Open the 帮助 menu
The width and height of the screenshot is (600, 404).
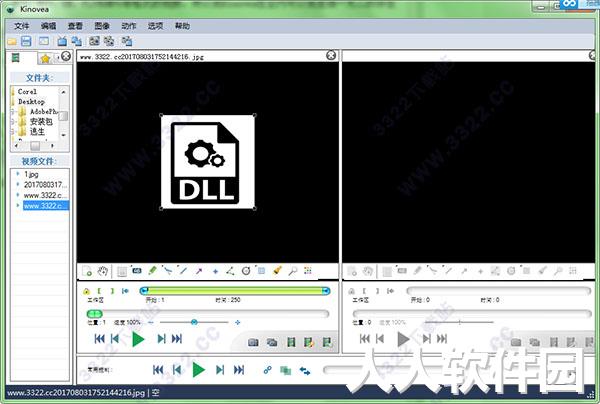click(182, 26)
